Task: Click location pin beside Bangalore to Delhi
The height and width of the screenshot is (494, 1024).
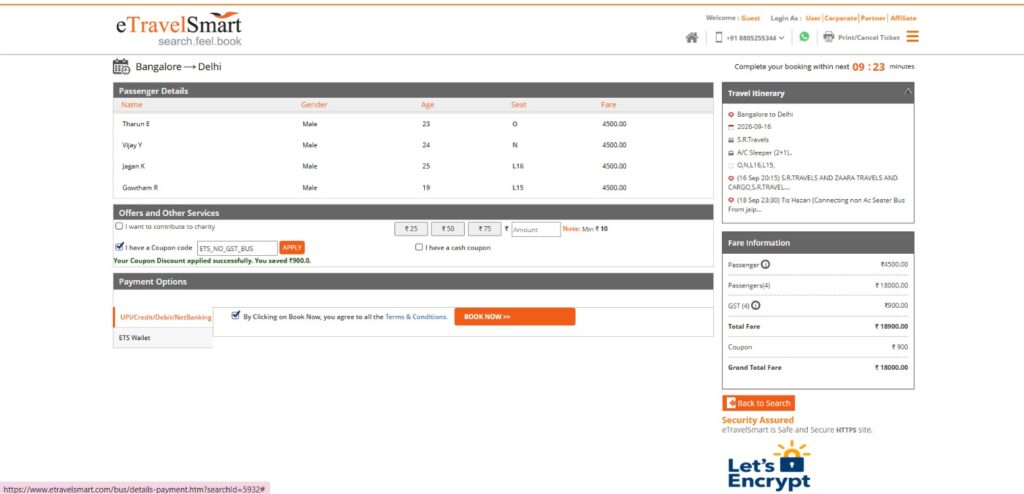Action: [x=731, y=114]
